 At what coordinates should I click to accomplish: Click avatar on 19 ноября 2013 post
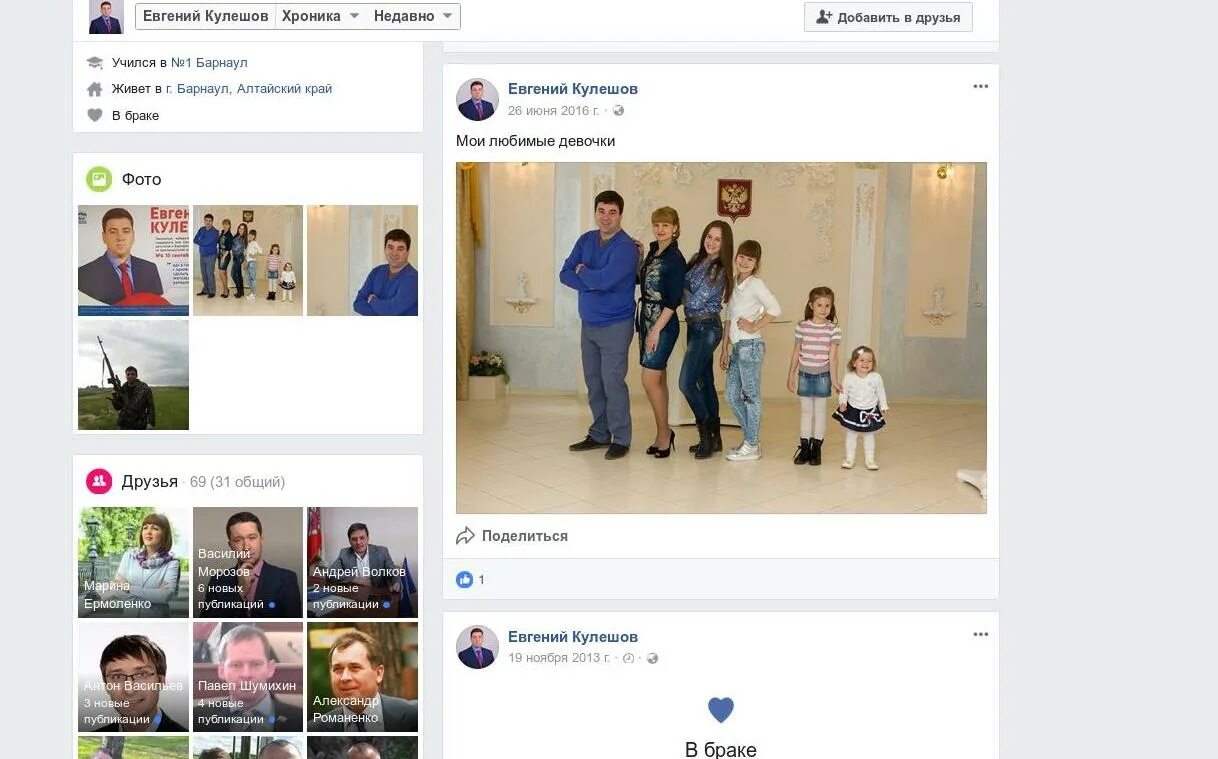[477, 647]
